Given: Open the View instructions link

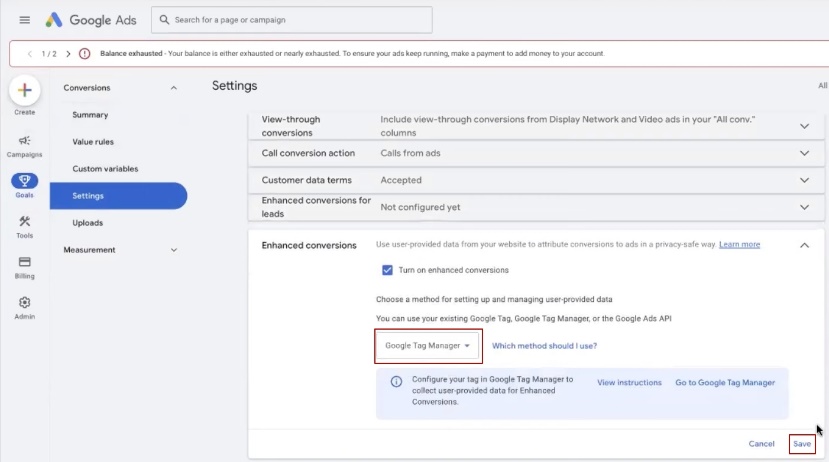Looking at the screenshot, I should [x=629, y=383].
